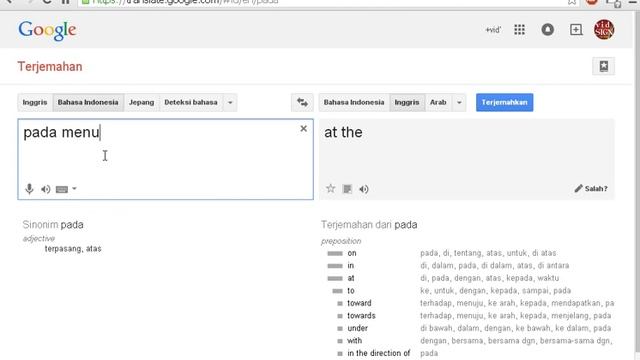Expand the source language dropdown arrow
Image resolution: width=640 pixels, height=360 pixels.
tap(230, 102)
